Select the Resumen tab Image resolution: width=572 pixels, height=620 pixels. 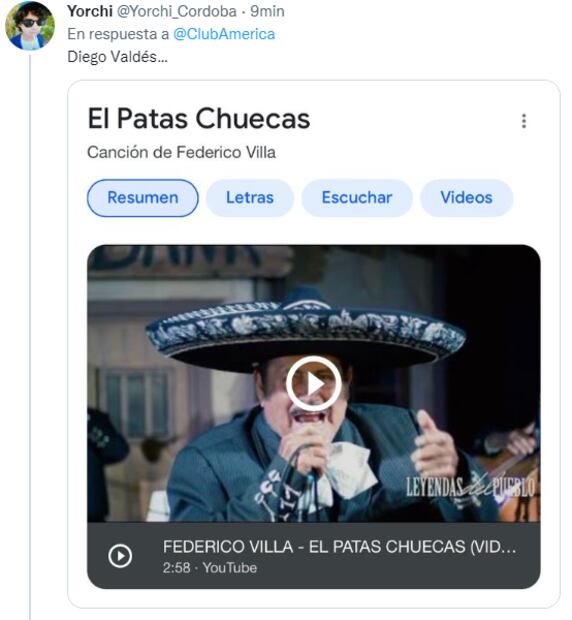(143, 198)
